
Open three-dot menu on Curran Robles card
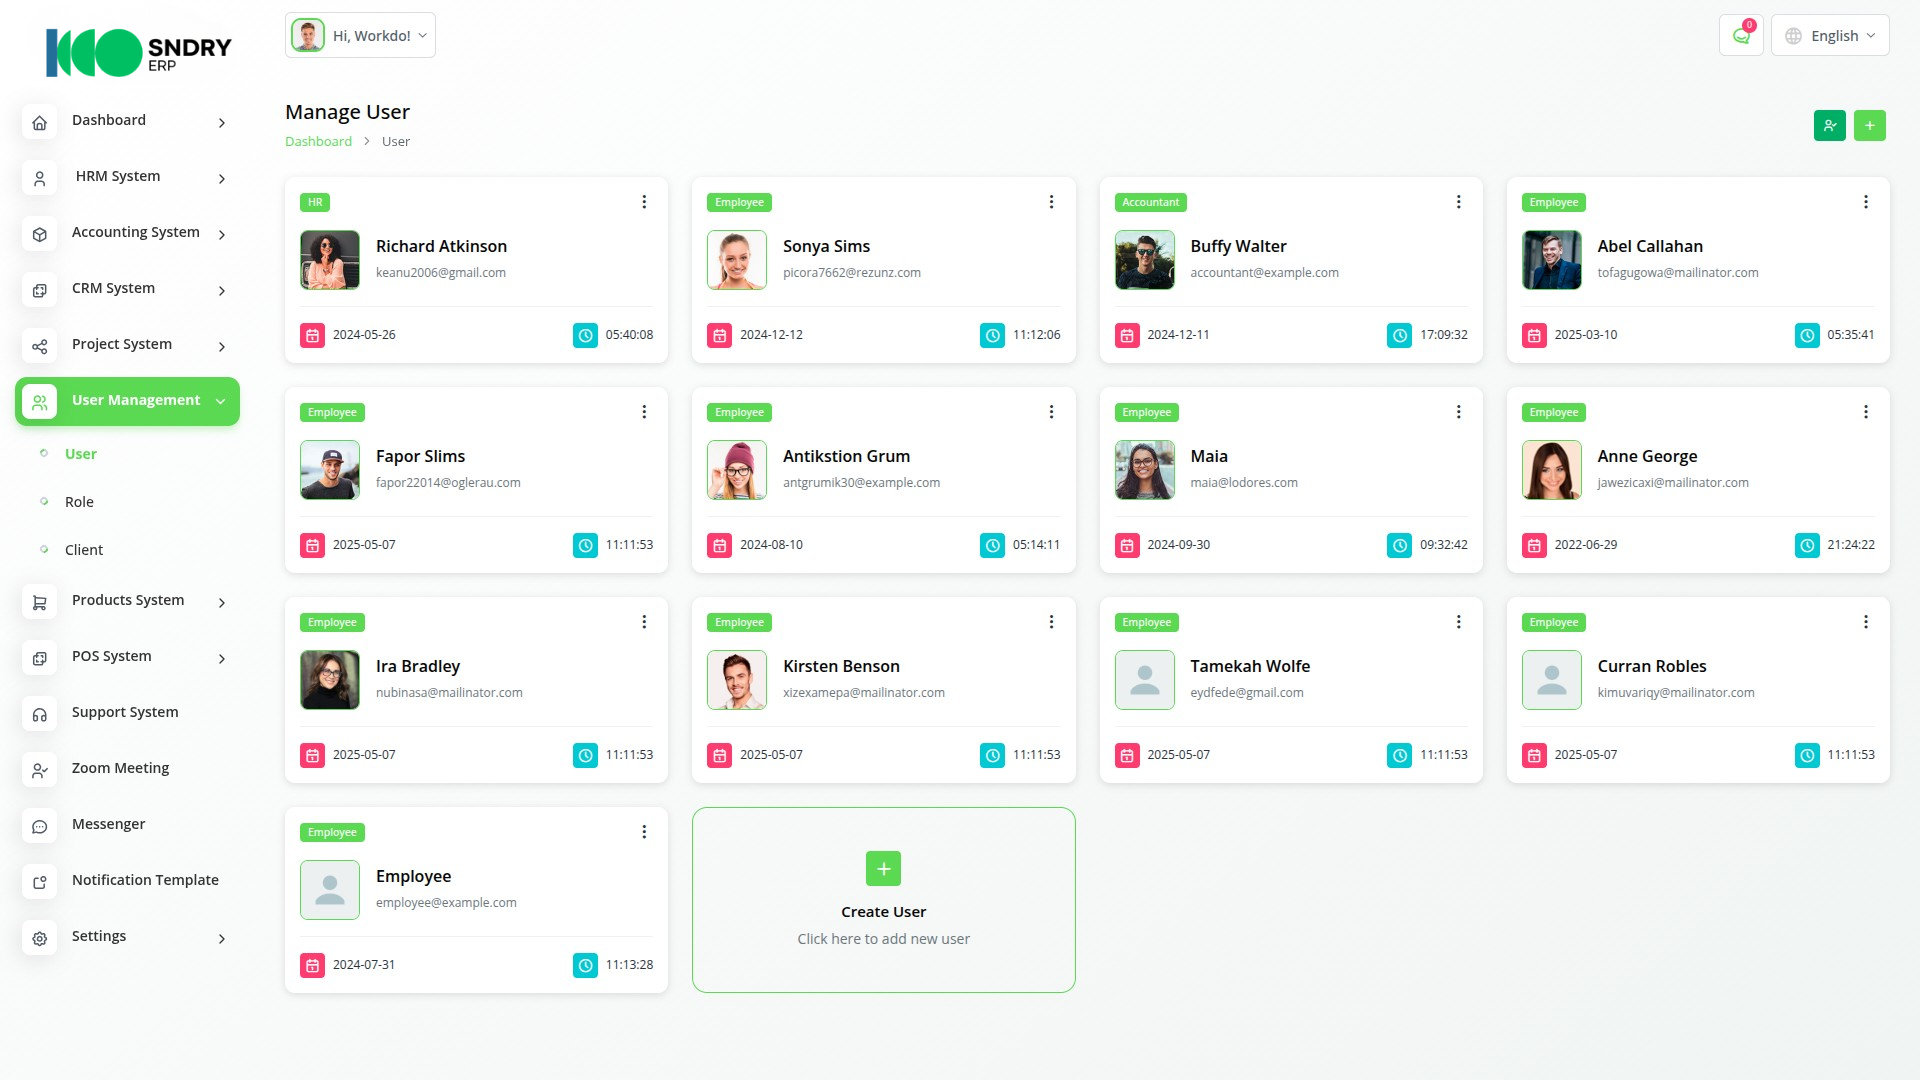pyautogui.click(x=1865, y=622)
